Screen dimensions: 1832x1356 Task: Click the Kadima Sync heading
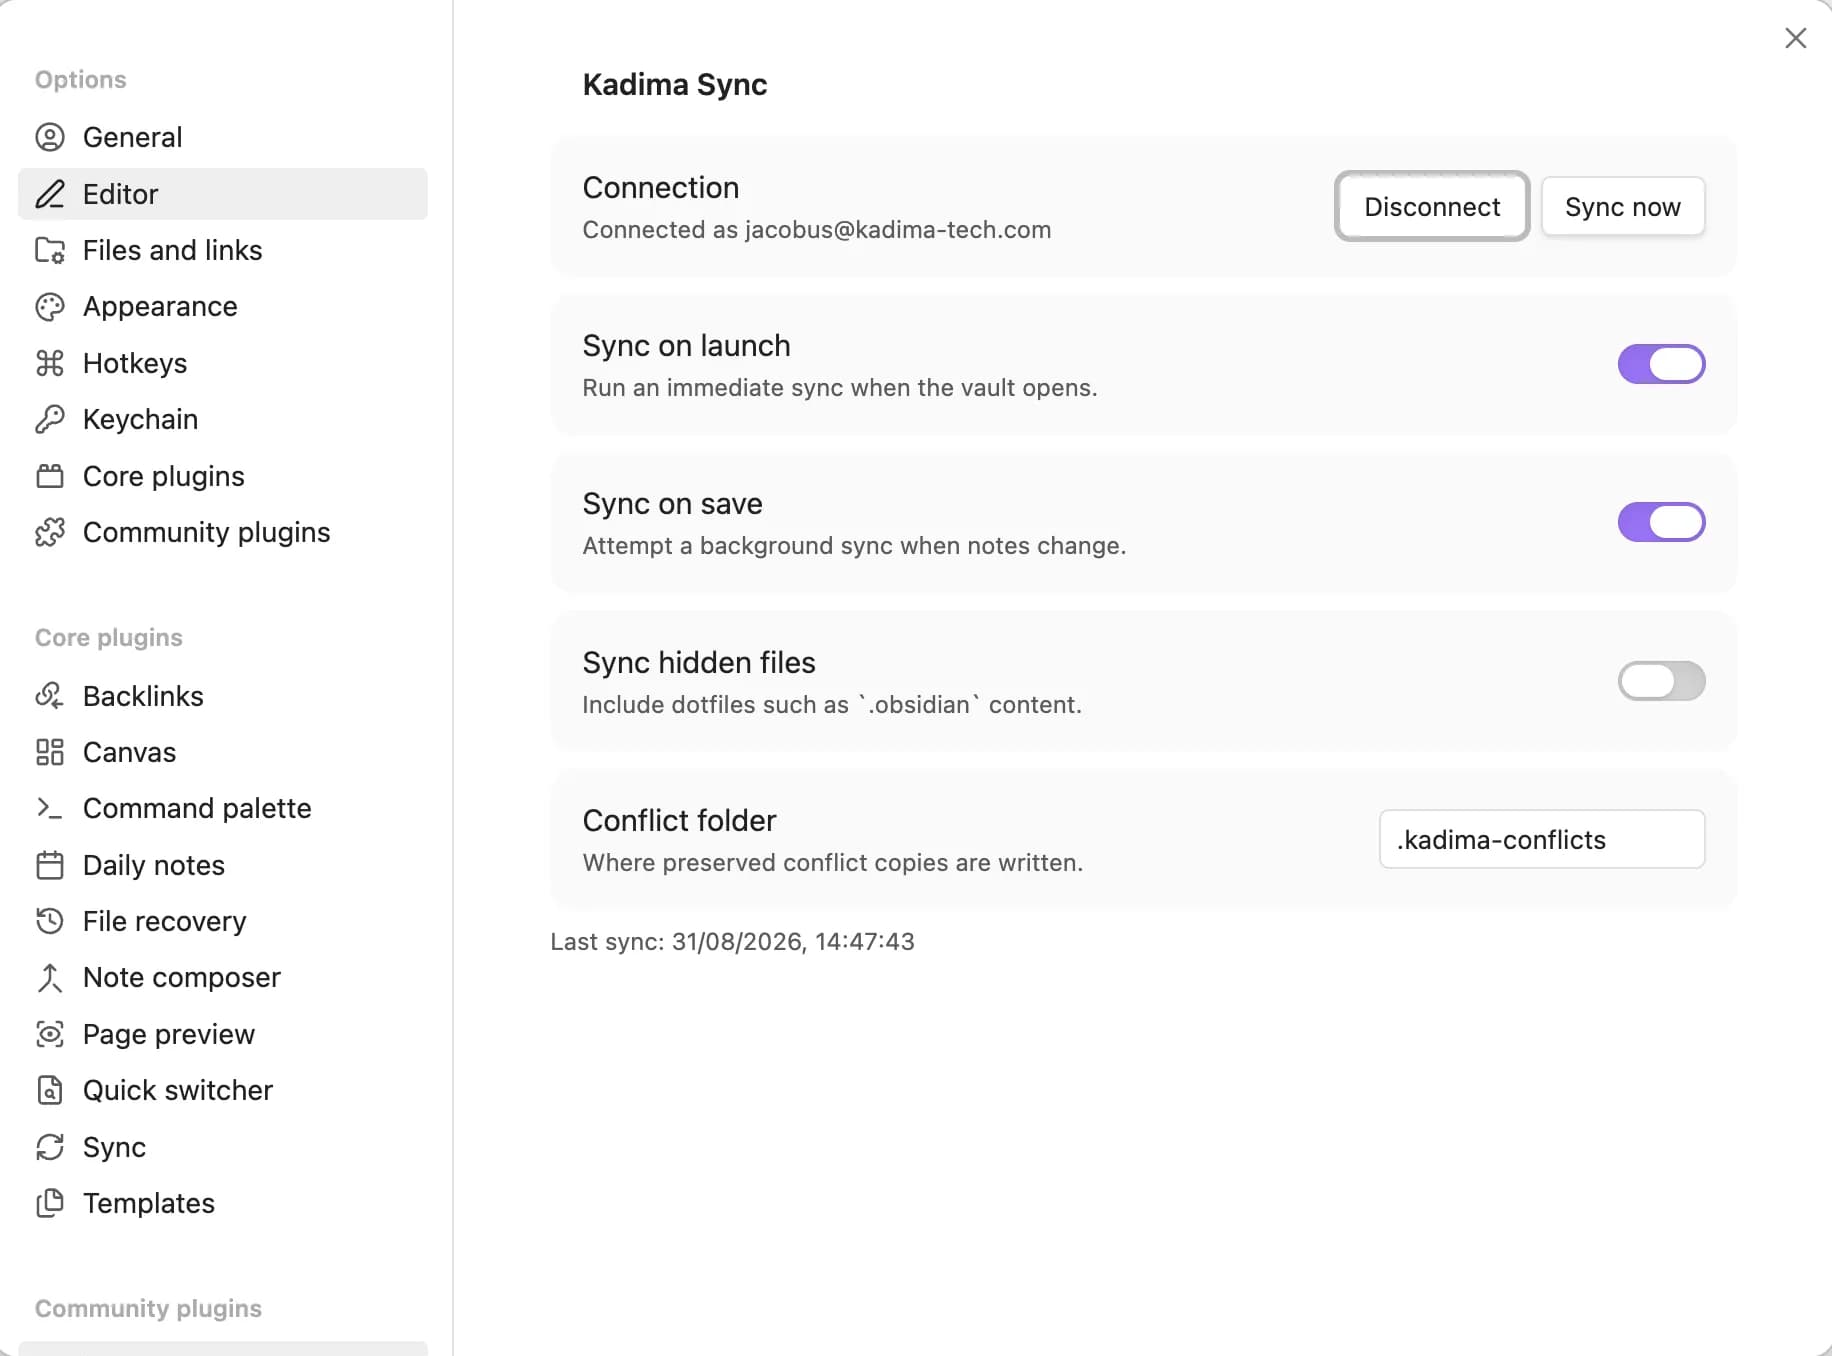675,85
